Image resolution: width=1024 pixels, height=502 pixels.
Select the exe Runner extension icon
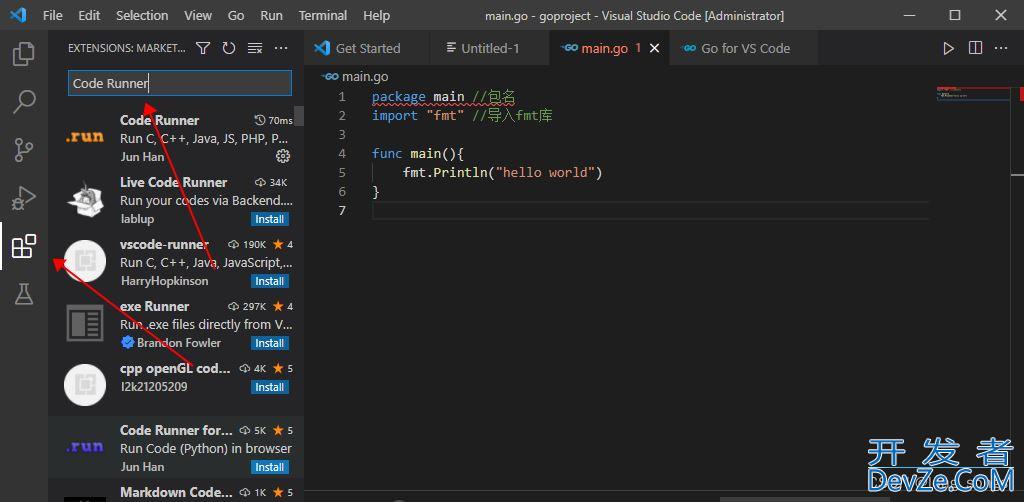click(x=85, y=323)
